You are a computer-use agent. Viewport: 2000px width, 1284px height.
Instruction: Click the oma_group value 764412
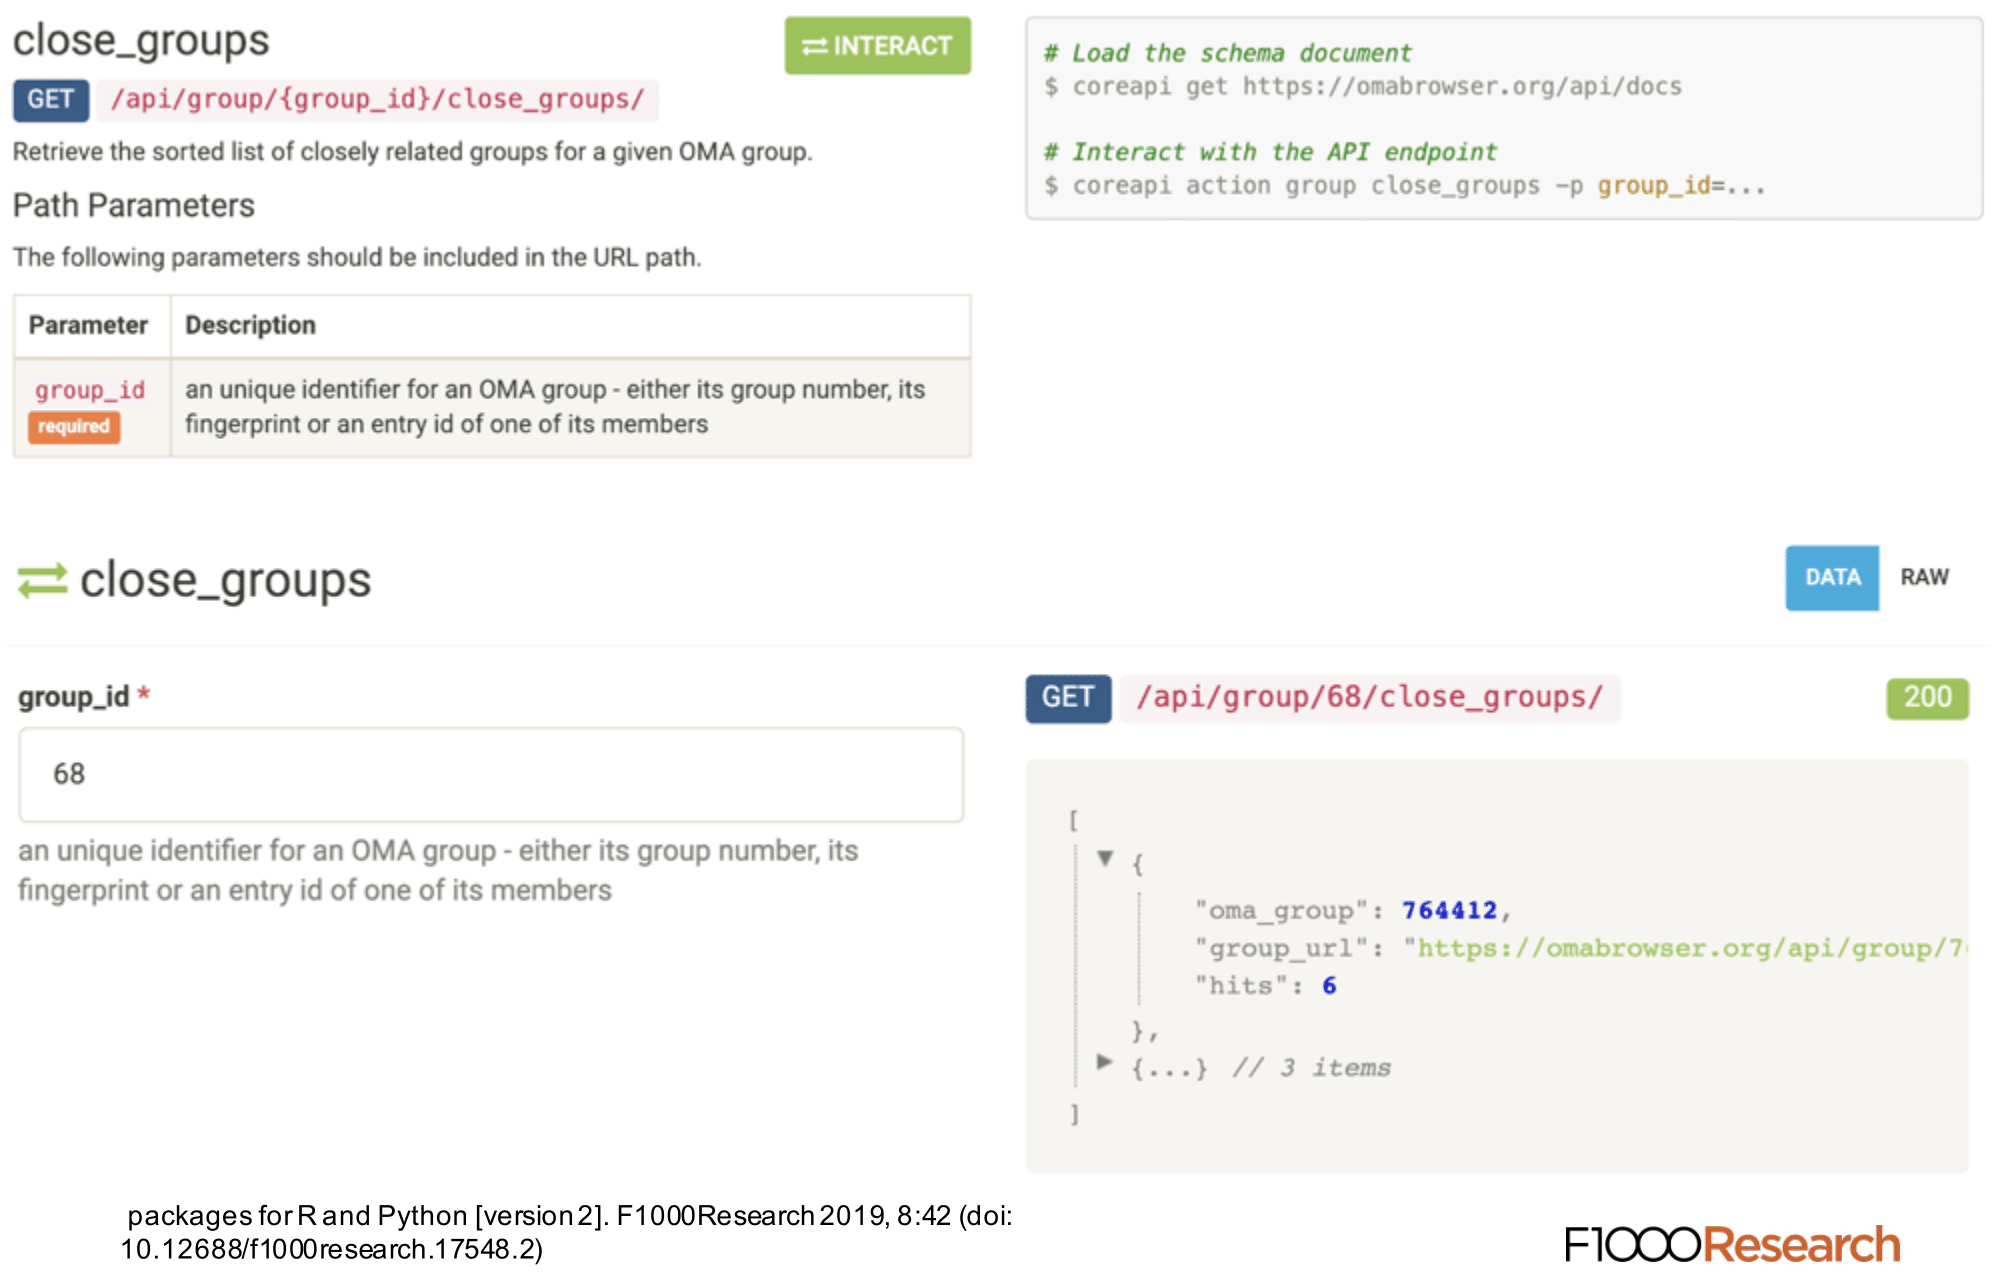pyautogui.click(x=1449, y=910)
